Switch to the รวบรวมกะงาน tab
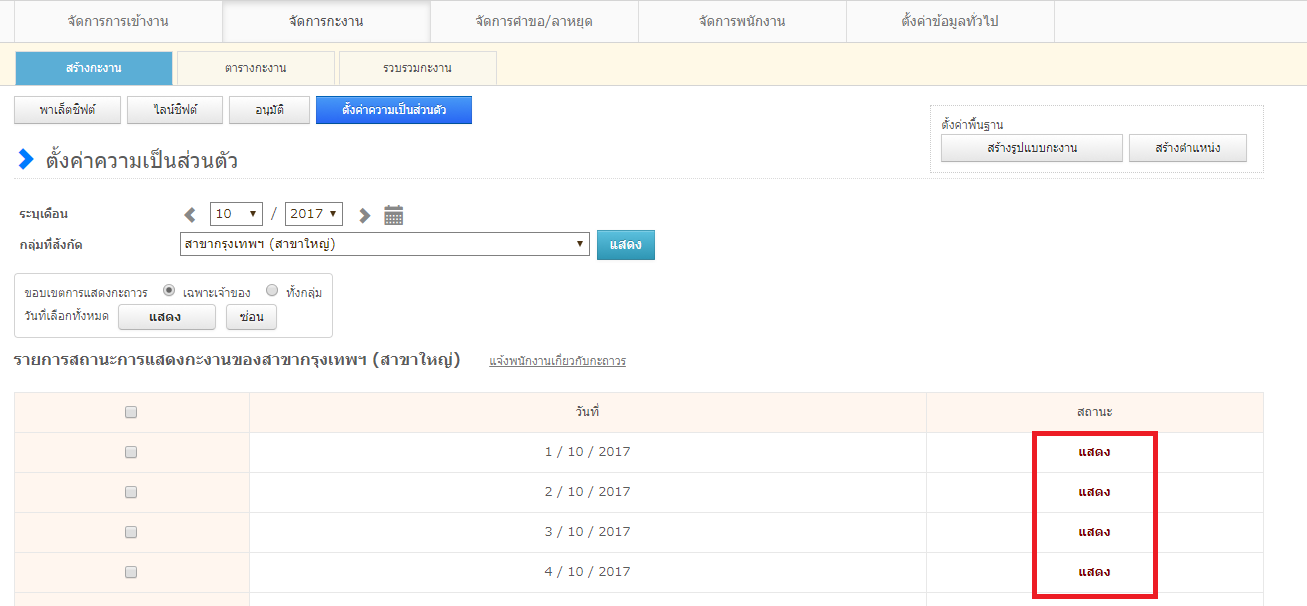Image resolution: width=1307 pixels, height=606 pixels. click(x=417, y=68)
